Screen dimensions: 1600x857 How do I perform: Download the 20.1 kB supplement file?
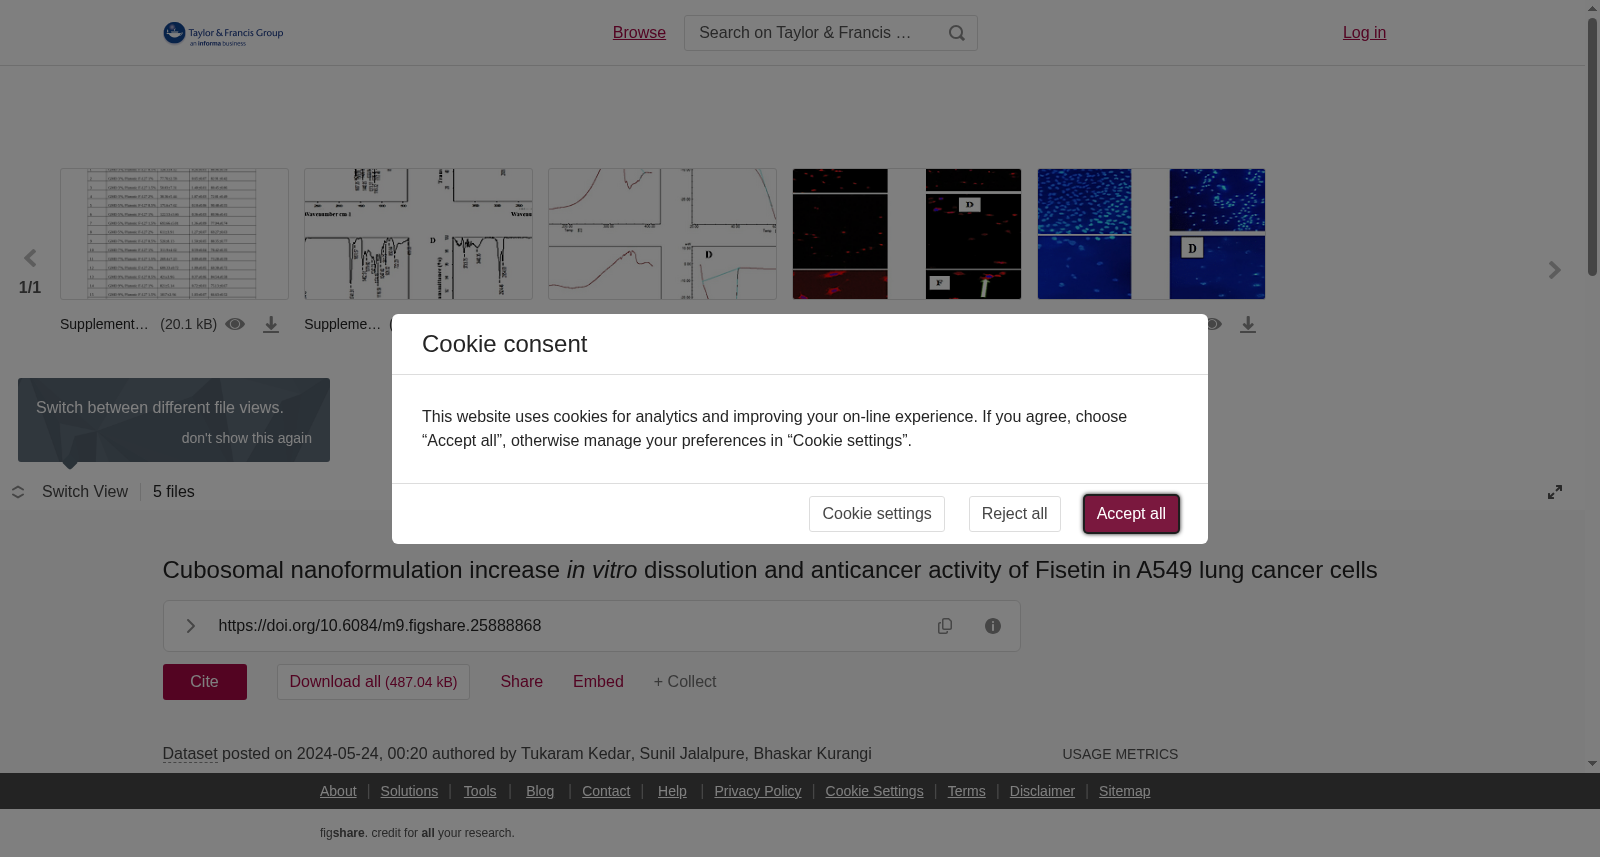[x=271, y=325]
